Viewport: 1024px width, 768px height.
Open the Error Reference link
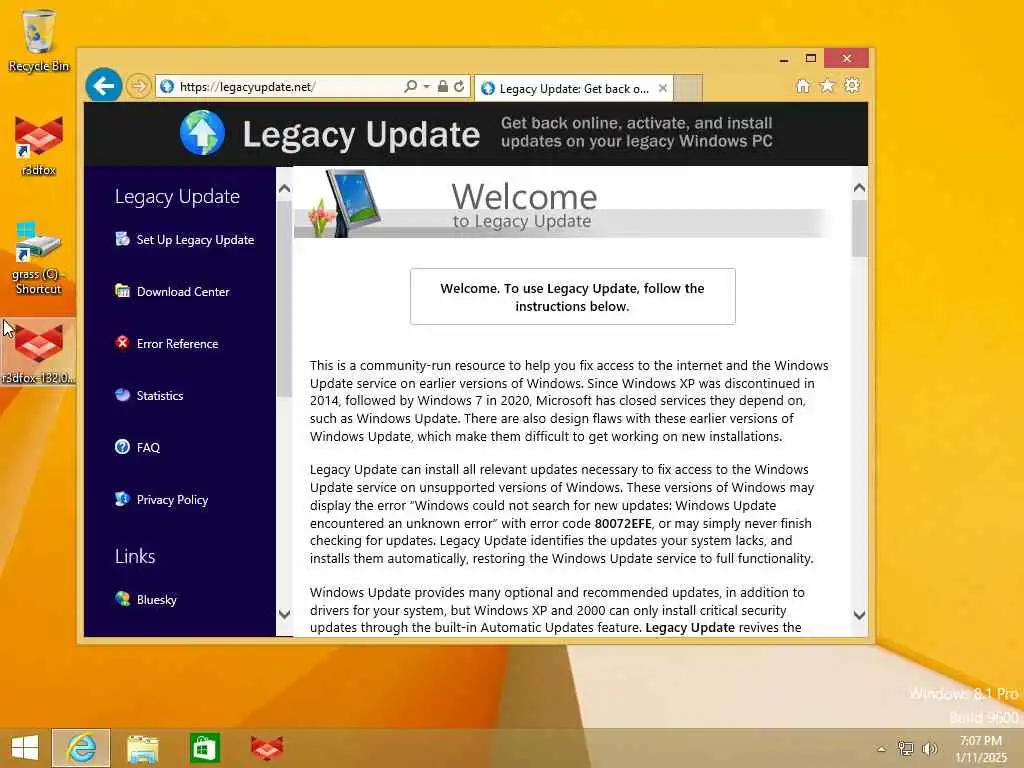177,344
